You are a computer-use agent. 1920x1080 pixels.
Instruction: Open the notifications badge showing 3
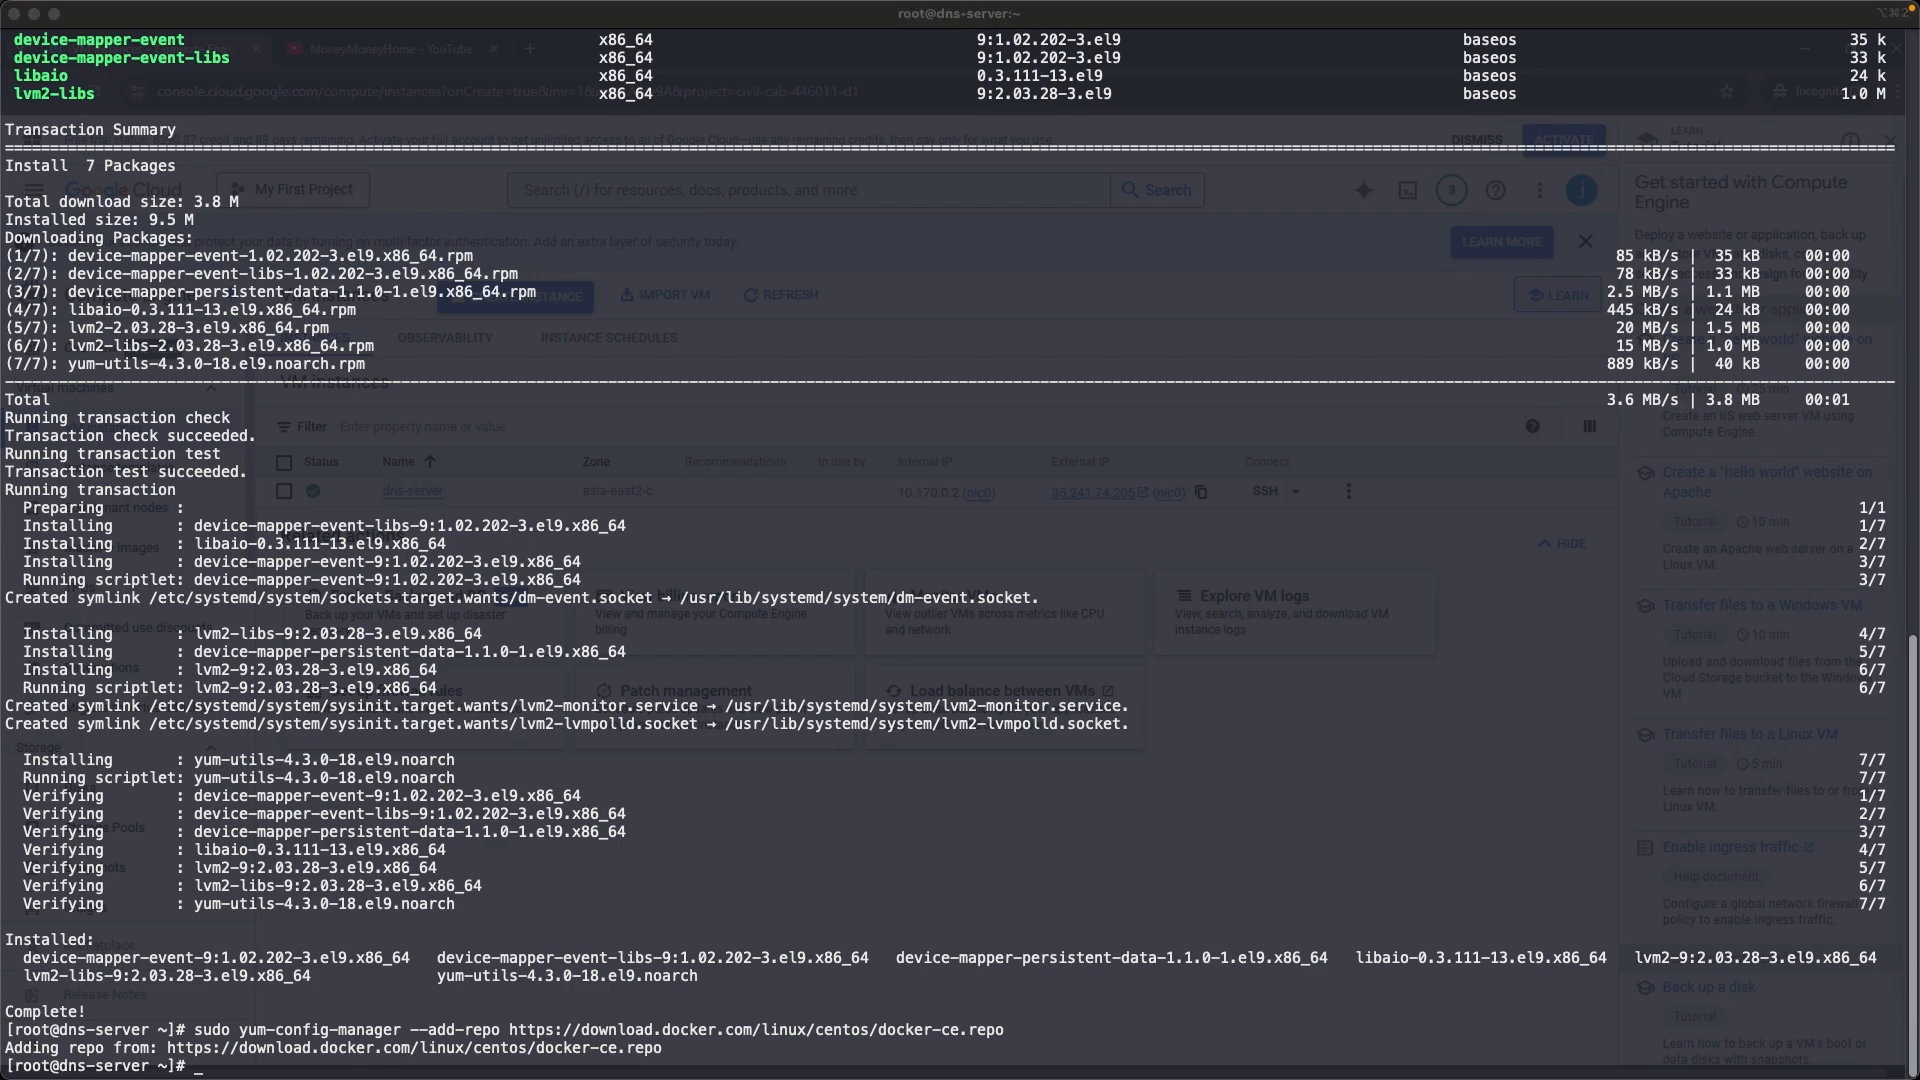(1451, 190)
